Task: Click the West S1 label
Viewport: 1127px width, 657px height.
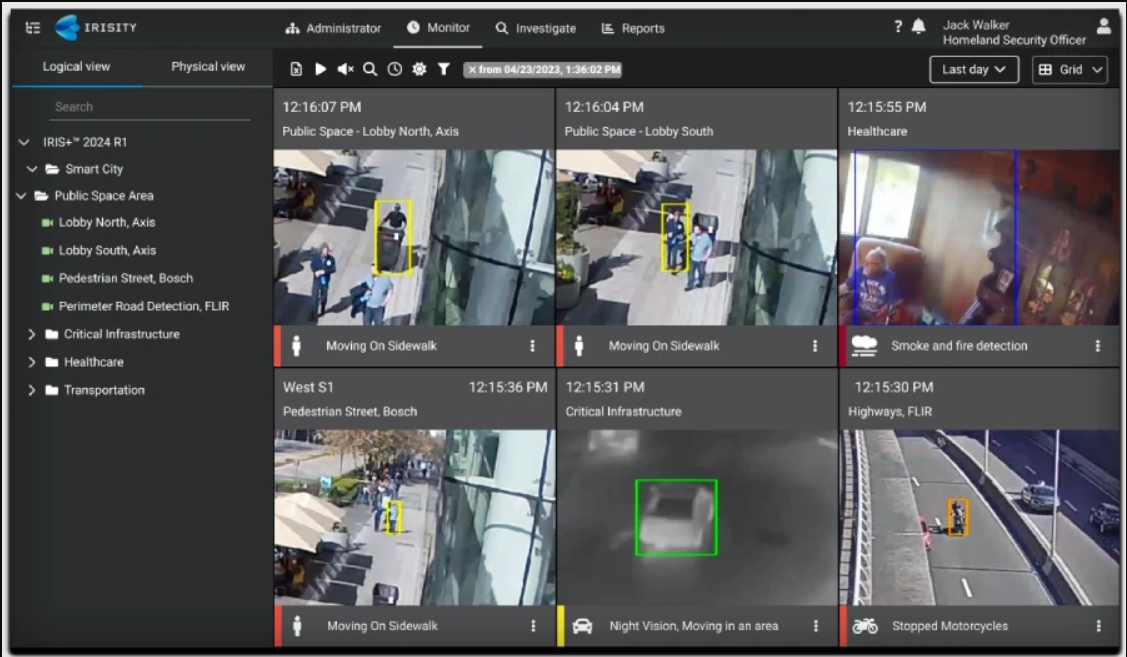Action: 308,387
